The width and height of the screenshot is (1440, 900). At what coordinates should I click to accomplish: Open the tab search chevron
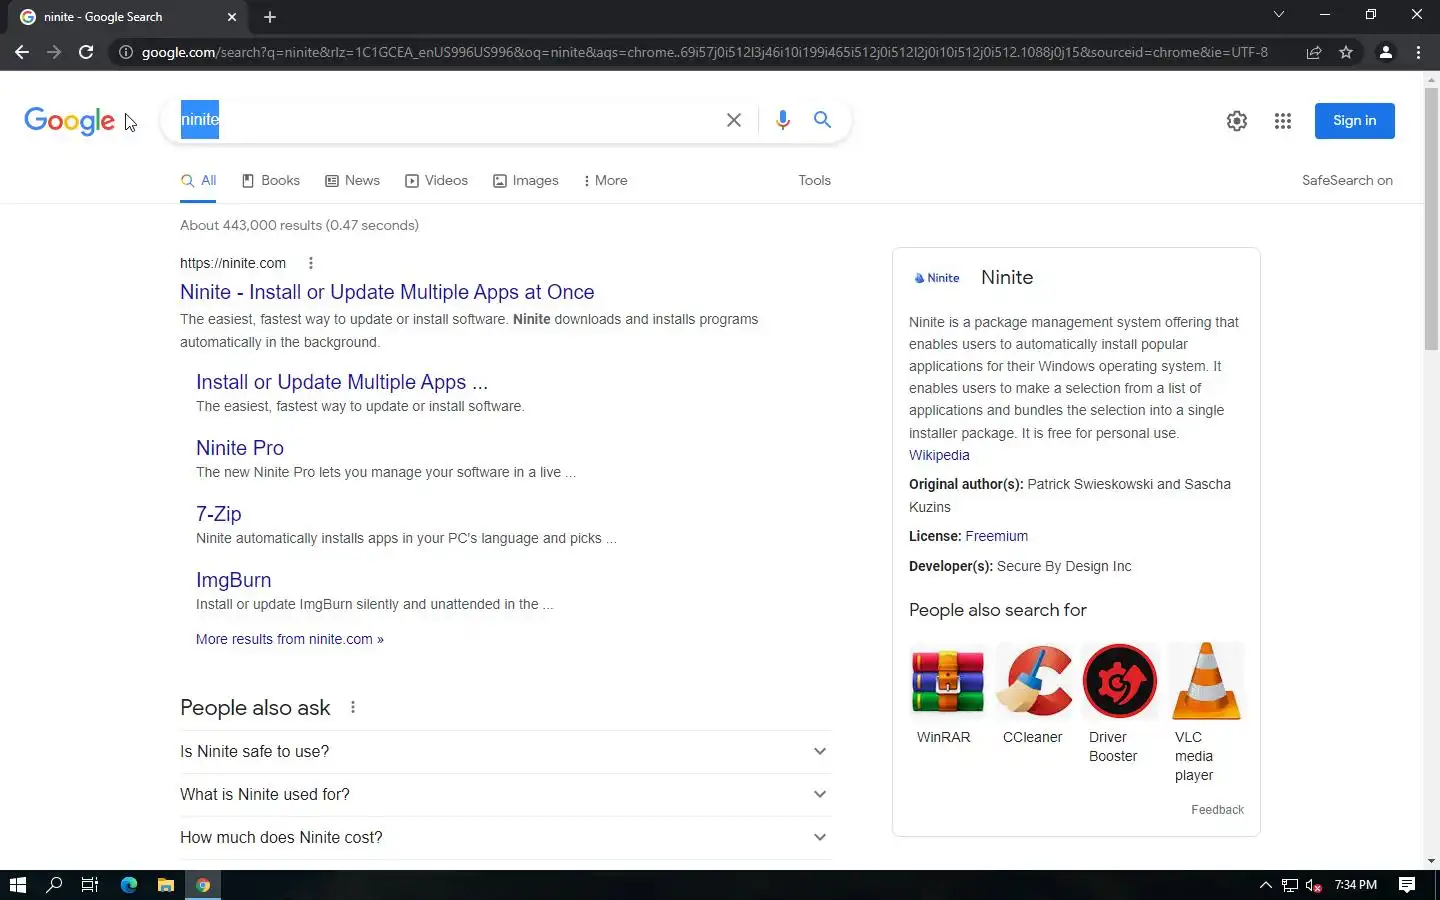tap(1278, 14)
